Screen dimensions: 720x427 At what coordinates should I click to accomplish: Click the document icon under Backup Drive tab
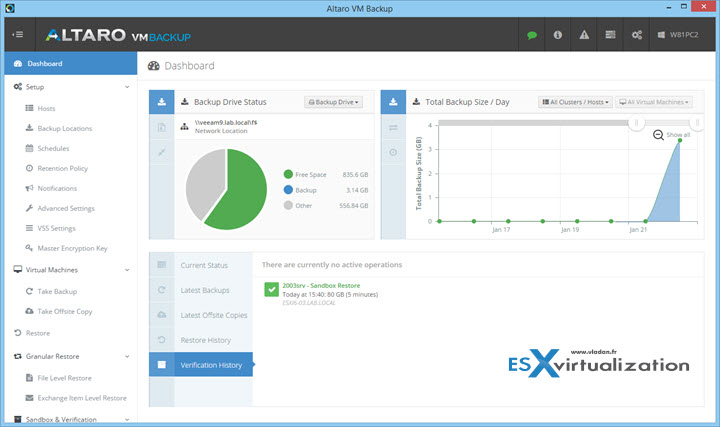pos(162,127)
